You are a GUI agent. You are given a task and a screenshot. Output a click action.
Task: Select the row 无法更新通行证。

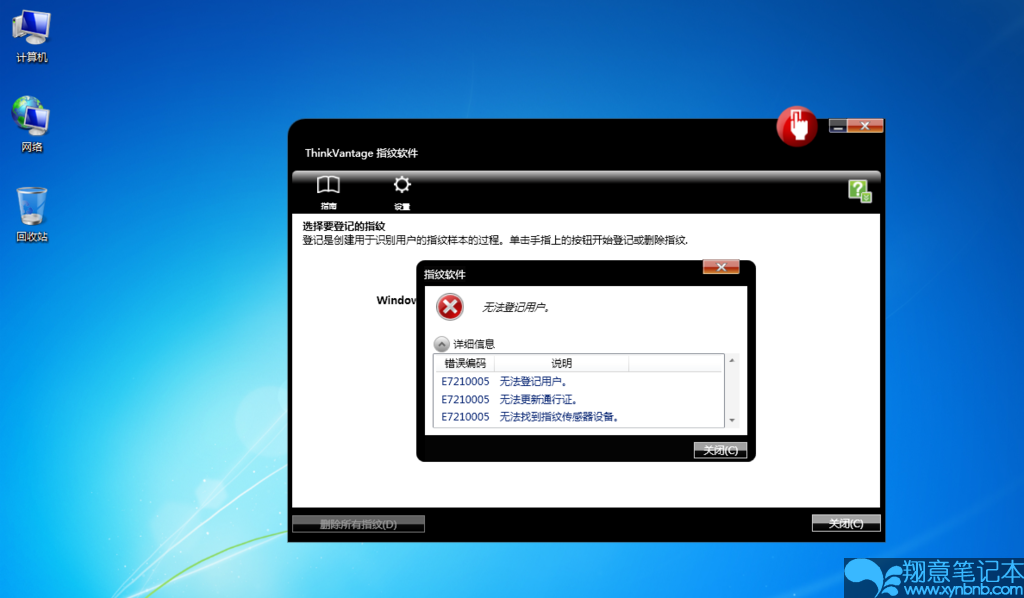coord(579,399)
